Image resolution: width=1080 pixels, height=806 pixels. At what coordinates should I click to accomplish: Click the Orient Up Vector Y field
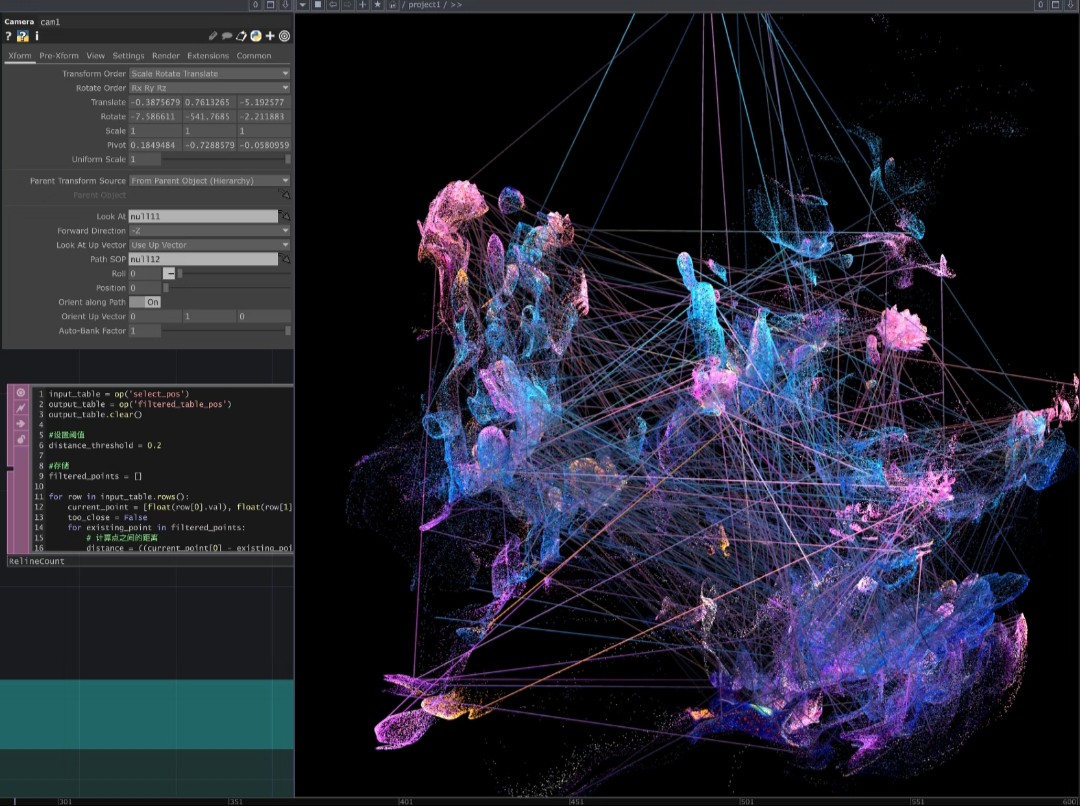click(209, 316)
